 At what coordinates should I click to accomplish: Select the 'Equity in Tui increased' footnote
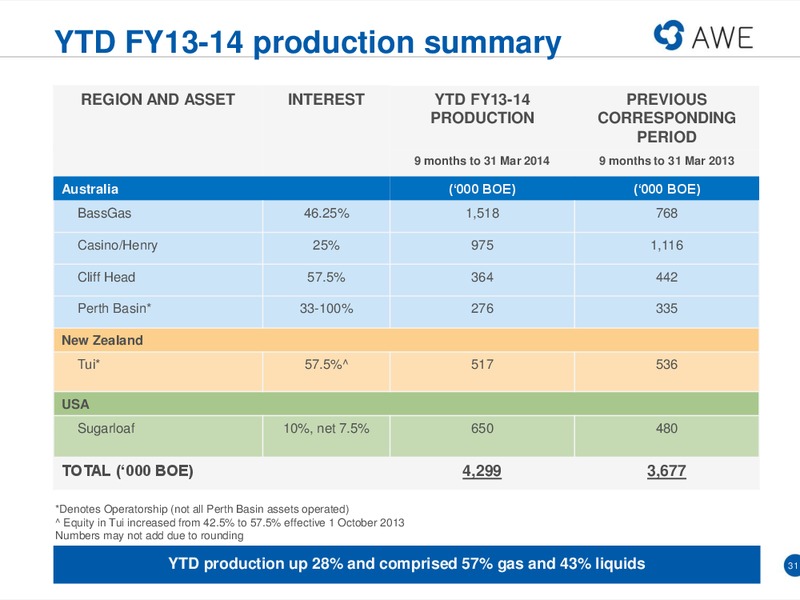pos(230,522)
